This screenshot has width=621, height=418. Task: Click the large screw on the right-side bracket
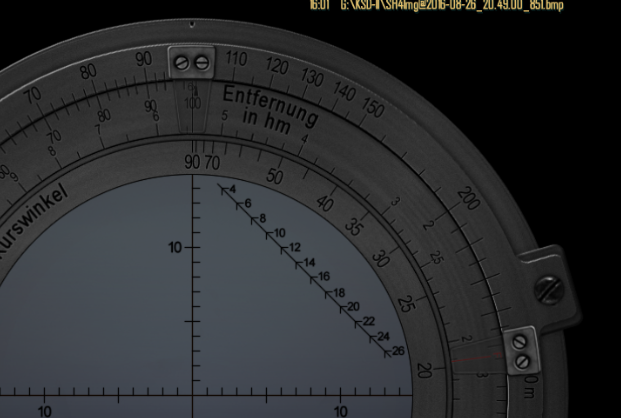(x=549, y=290)
